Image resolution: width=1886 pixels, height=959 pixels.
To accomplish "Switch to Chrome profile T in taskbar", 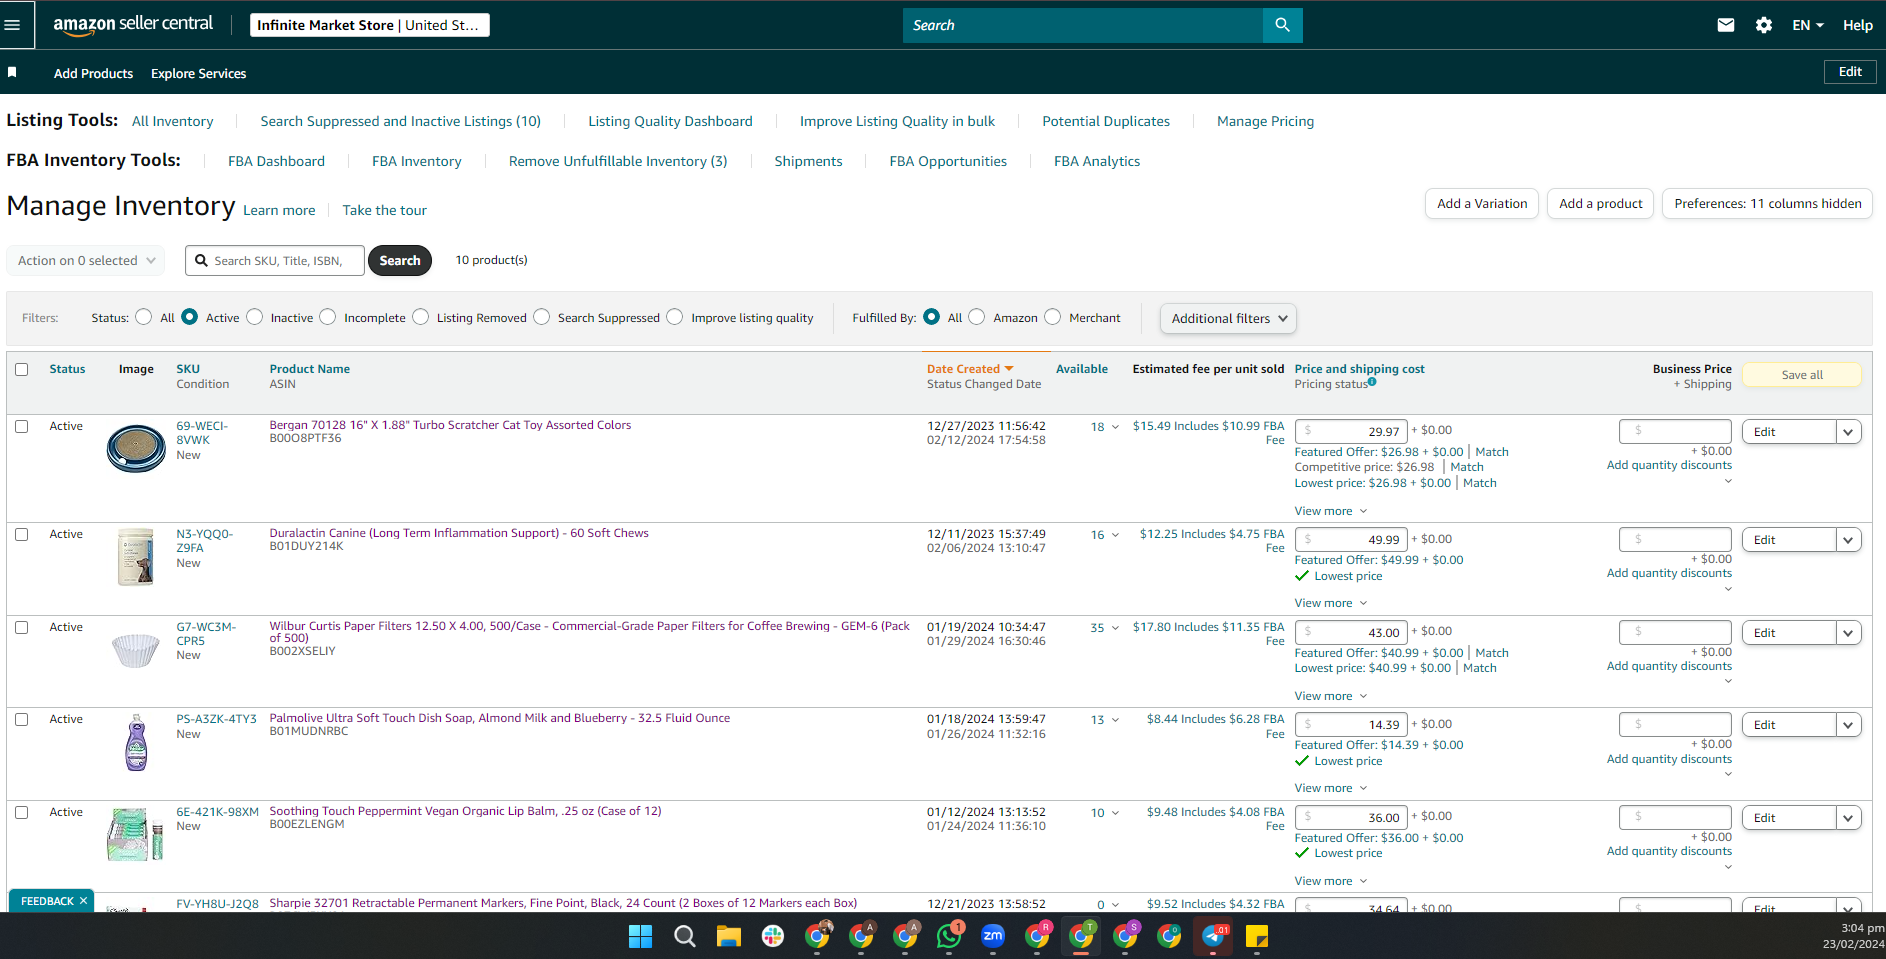I will click(1081, 936).
